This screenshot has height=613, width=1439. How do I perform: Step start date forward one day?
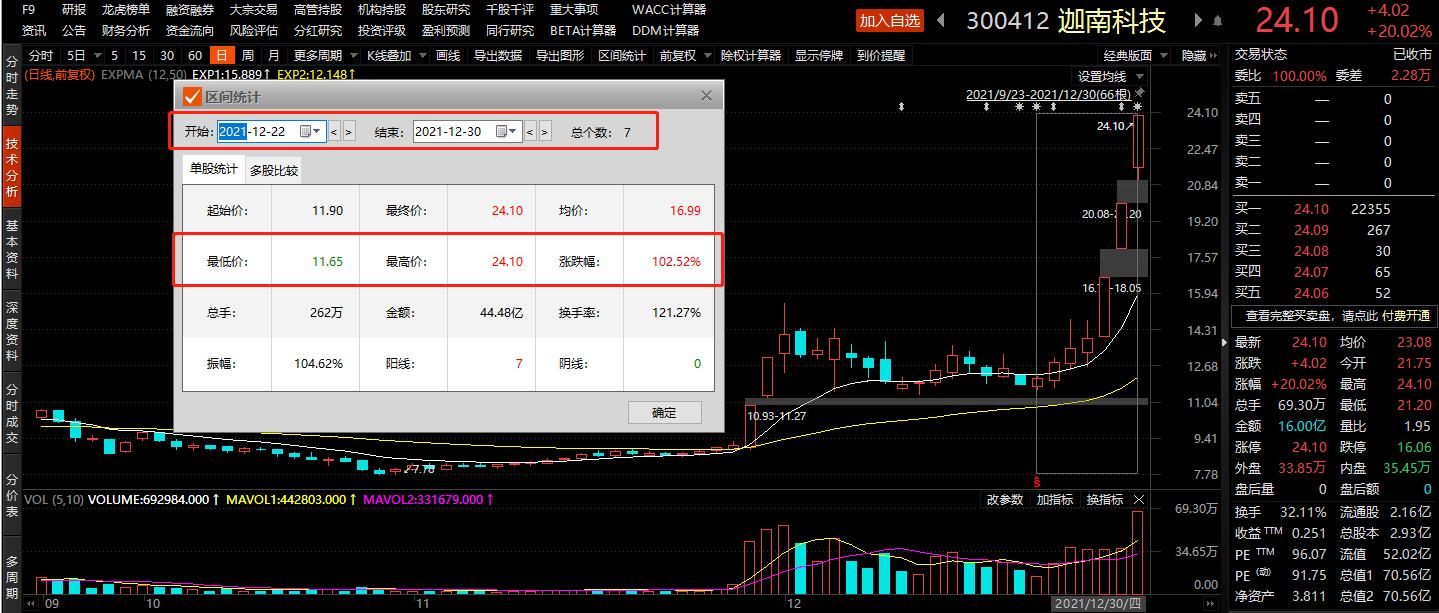[349, 131]
